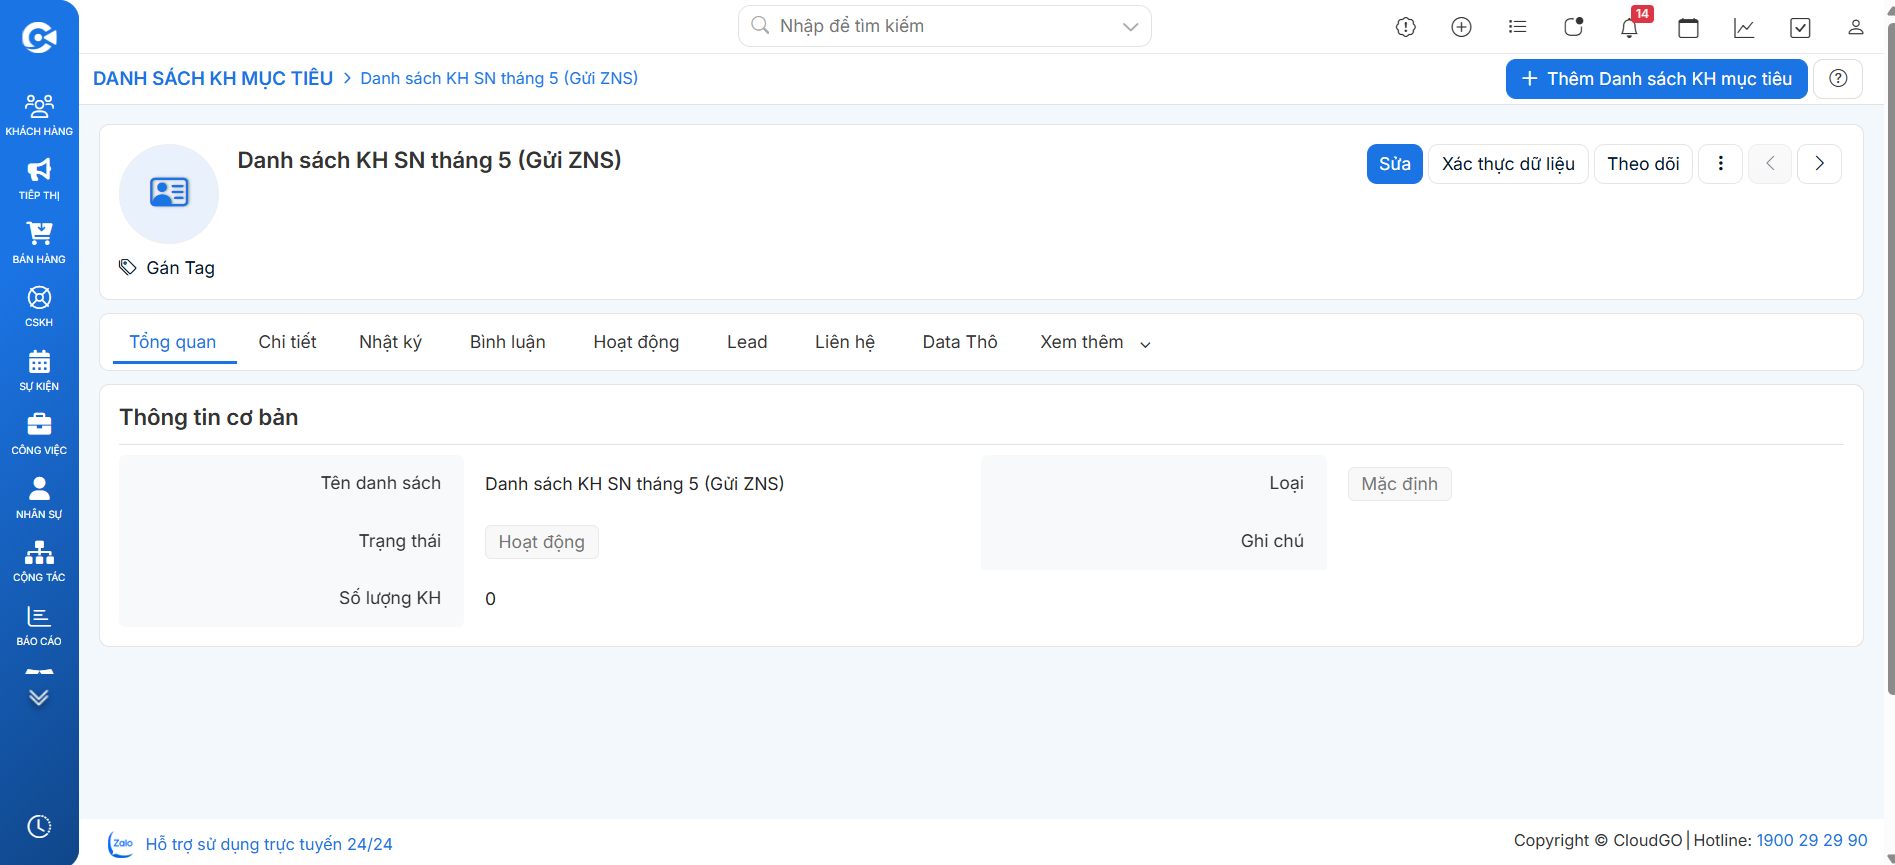Screen dimensions: 1895x865
Task: Click the Sửa edit button
Action: [x=1394, y=164]
